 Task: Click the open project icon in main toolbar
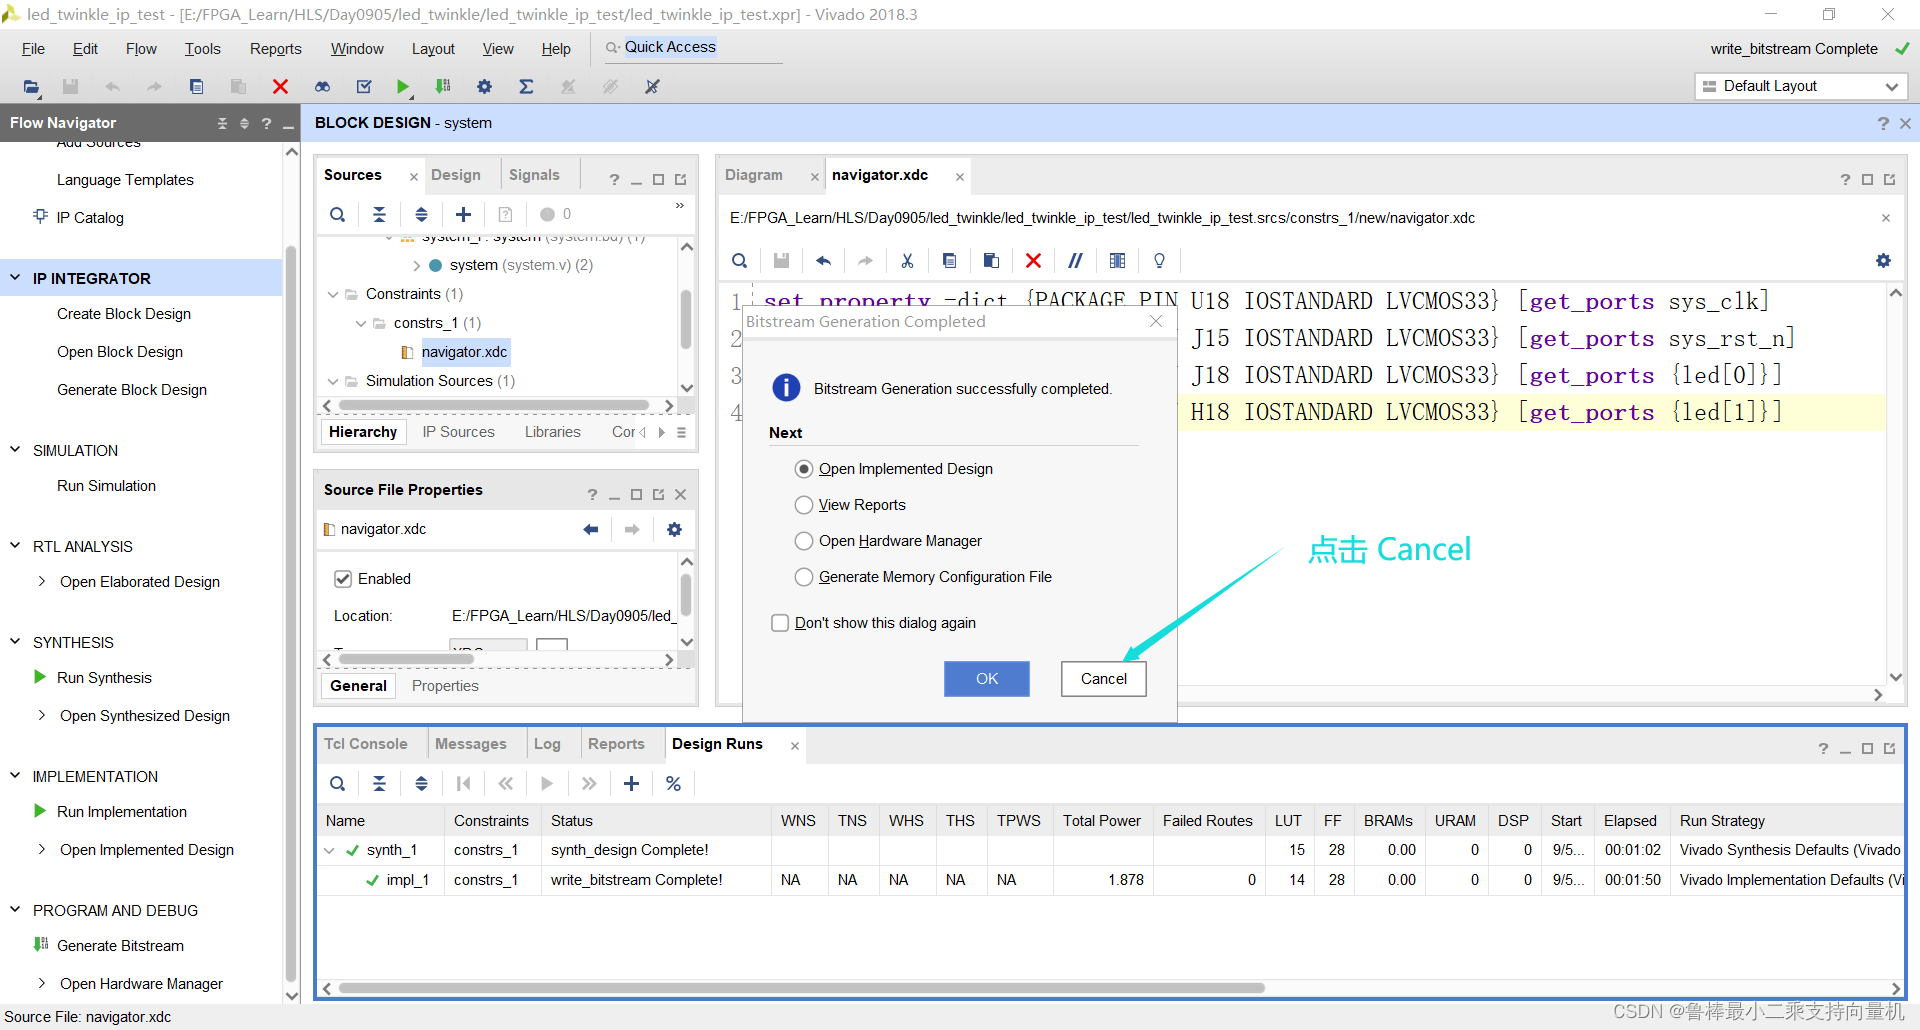(32, 87)
